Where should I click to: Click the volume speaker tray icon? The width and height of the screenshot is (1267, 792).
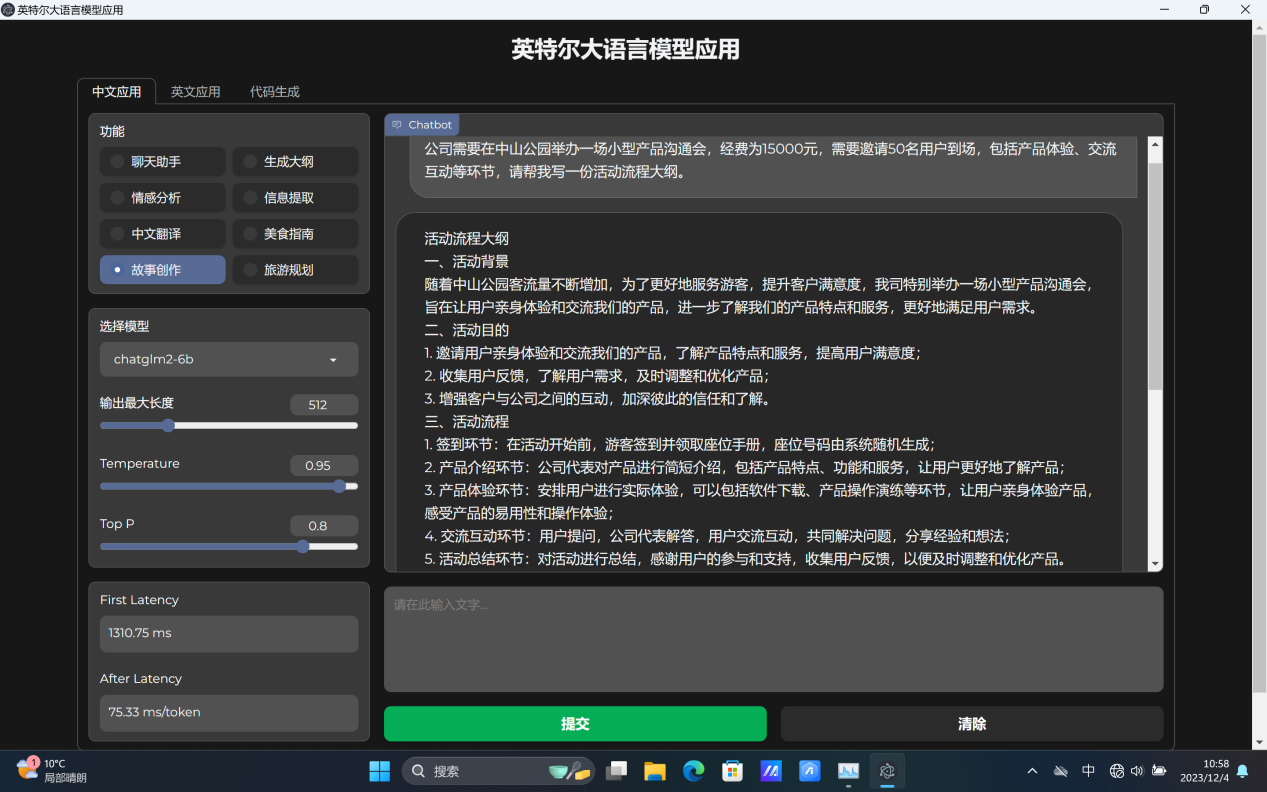point(1137,771)
